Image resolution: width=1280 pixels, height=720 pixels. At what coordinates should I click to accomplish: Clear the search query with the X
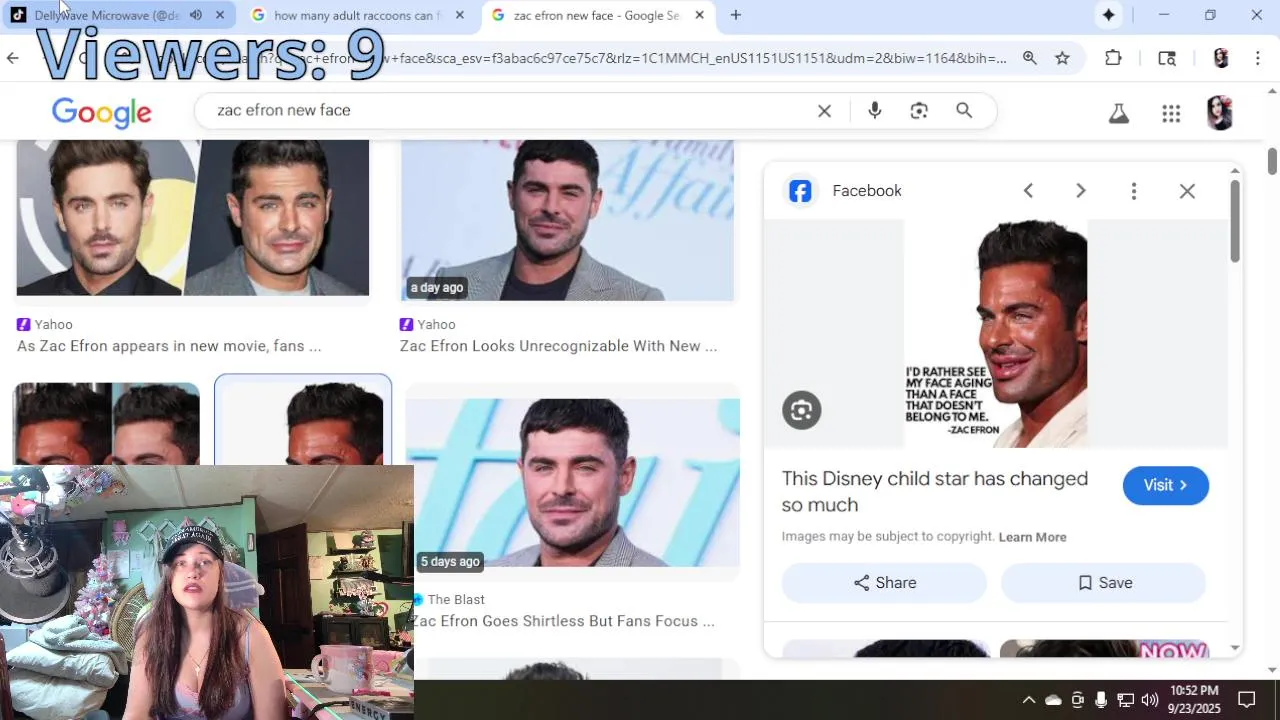824,111
